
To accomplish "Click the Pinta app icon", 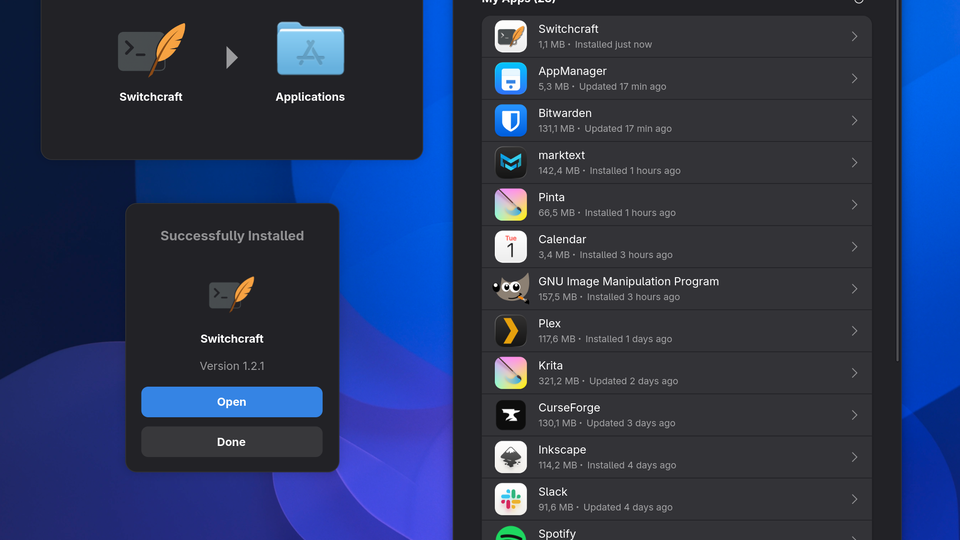I will 511,204.
